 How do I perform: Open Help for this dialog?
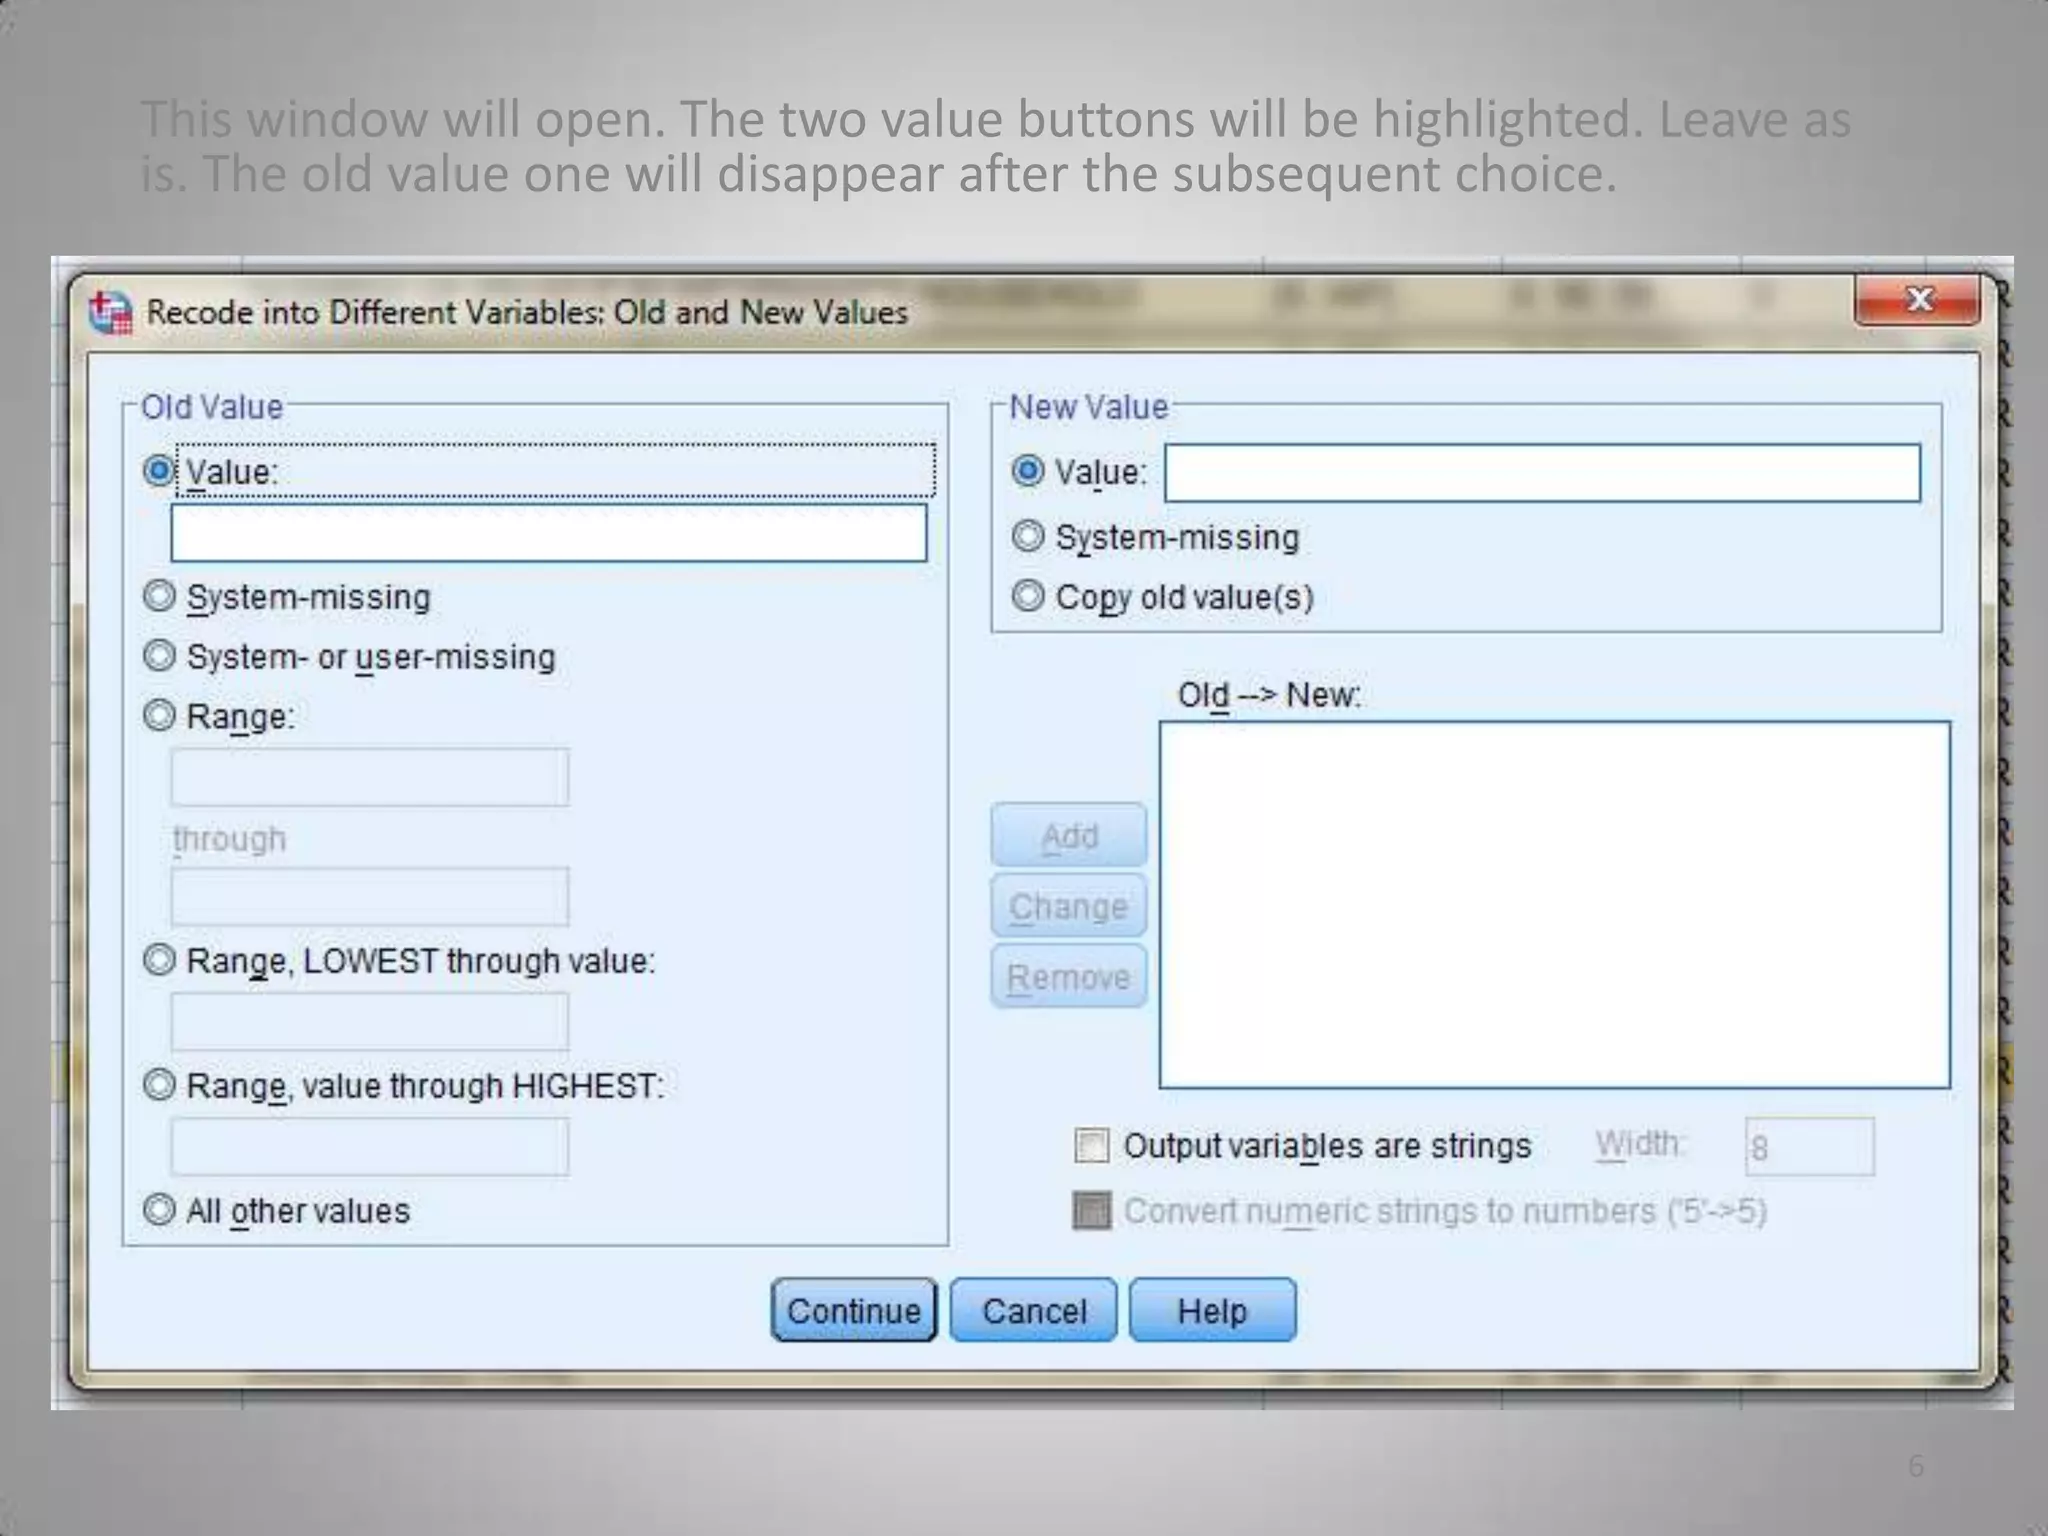(x=1212, y=1310)
